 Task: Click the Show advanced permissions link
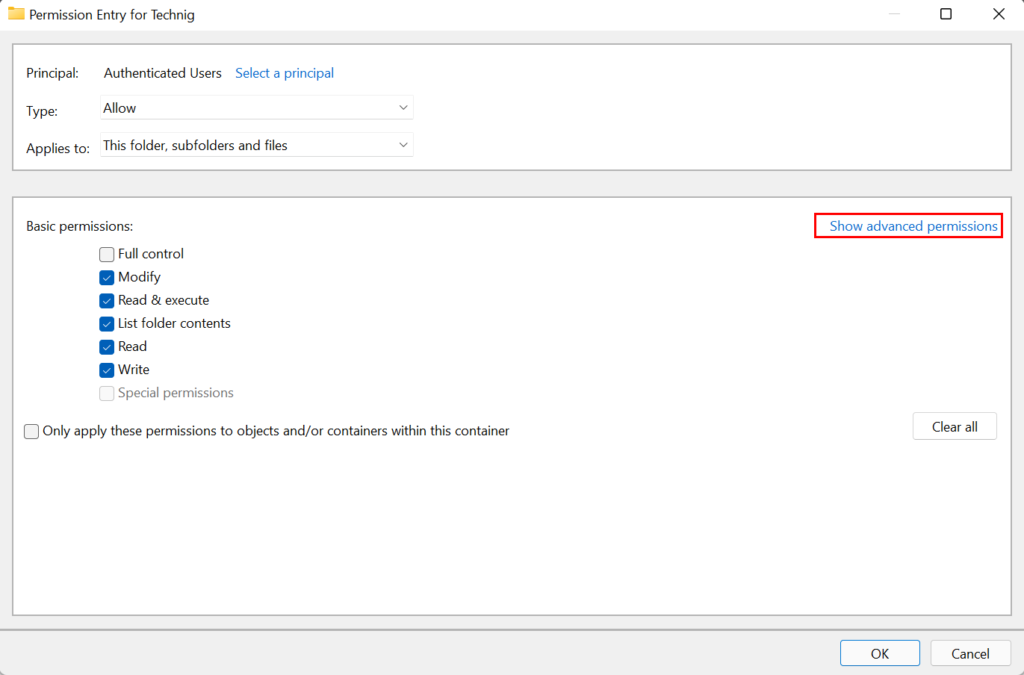point(907,226)
